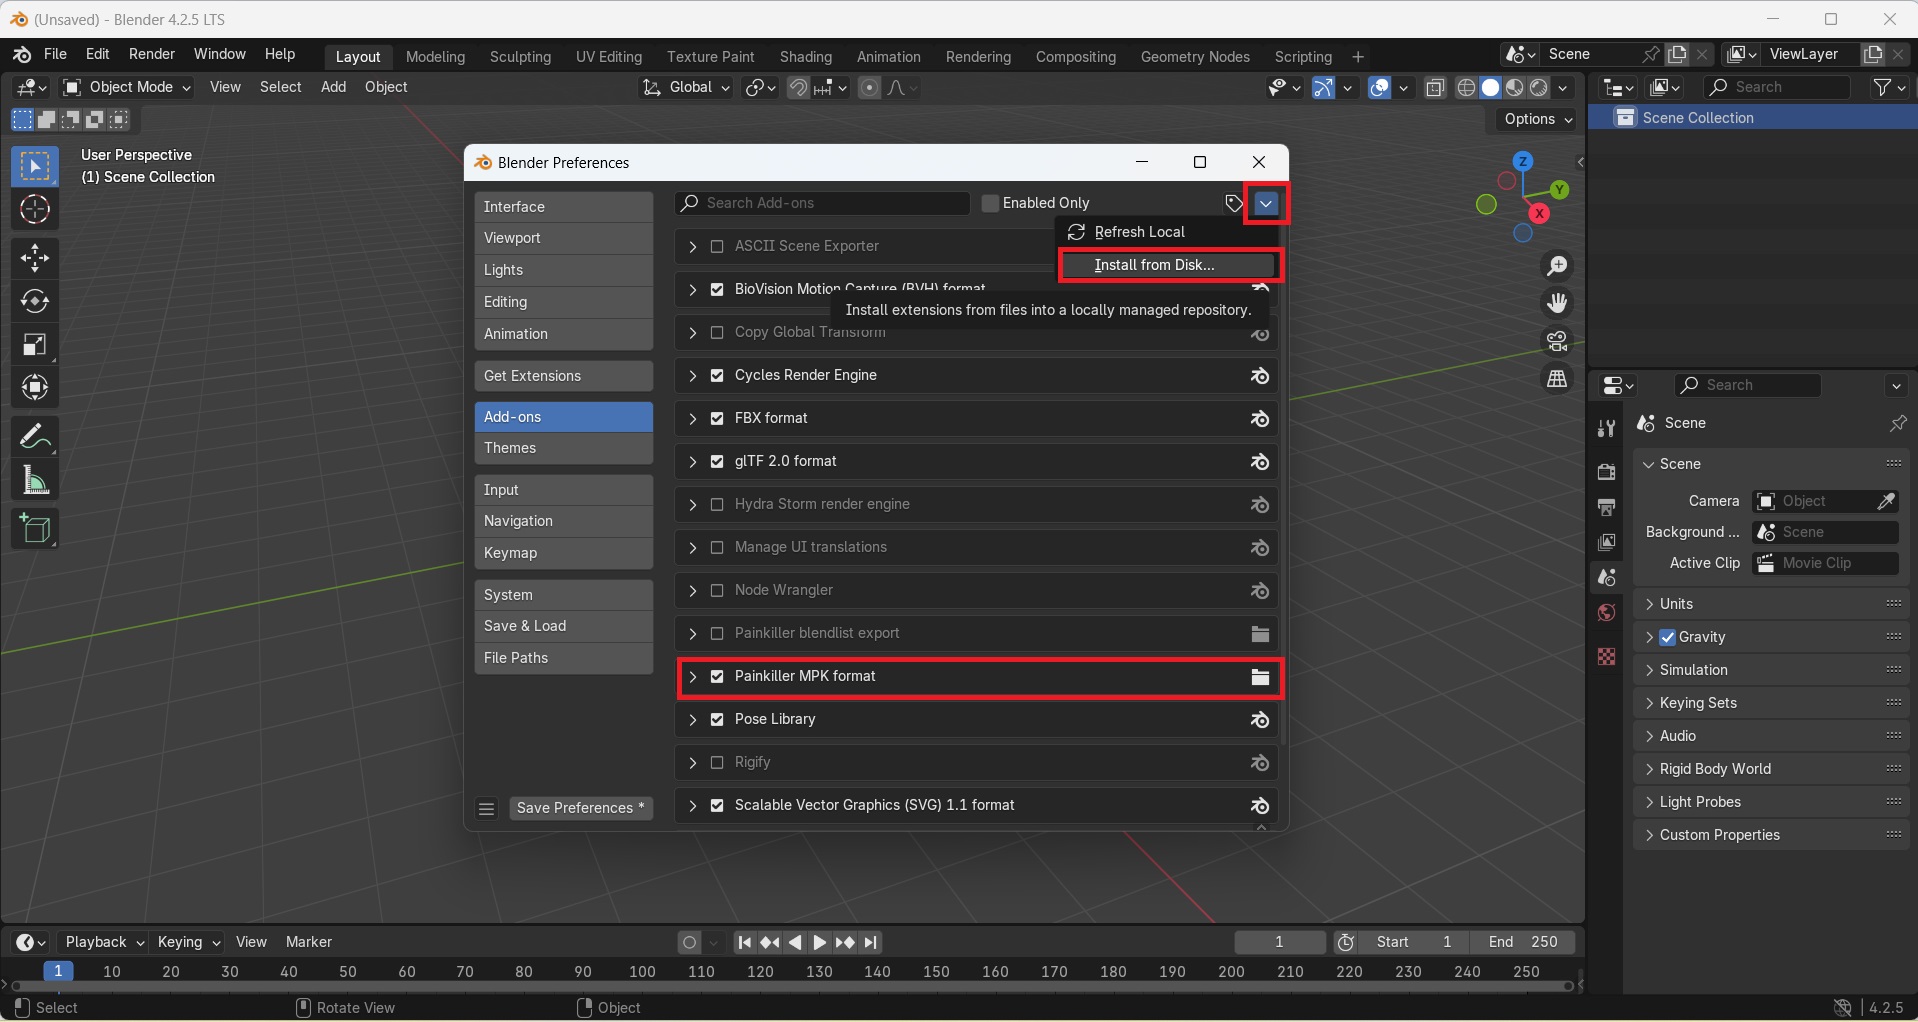Open the Object Mode dropdown

click(x=127, y=88)
